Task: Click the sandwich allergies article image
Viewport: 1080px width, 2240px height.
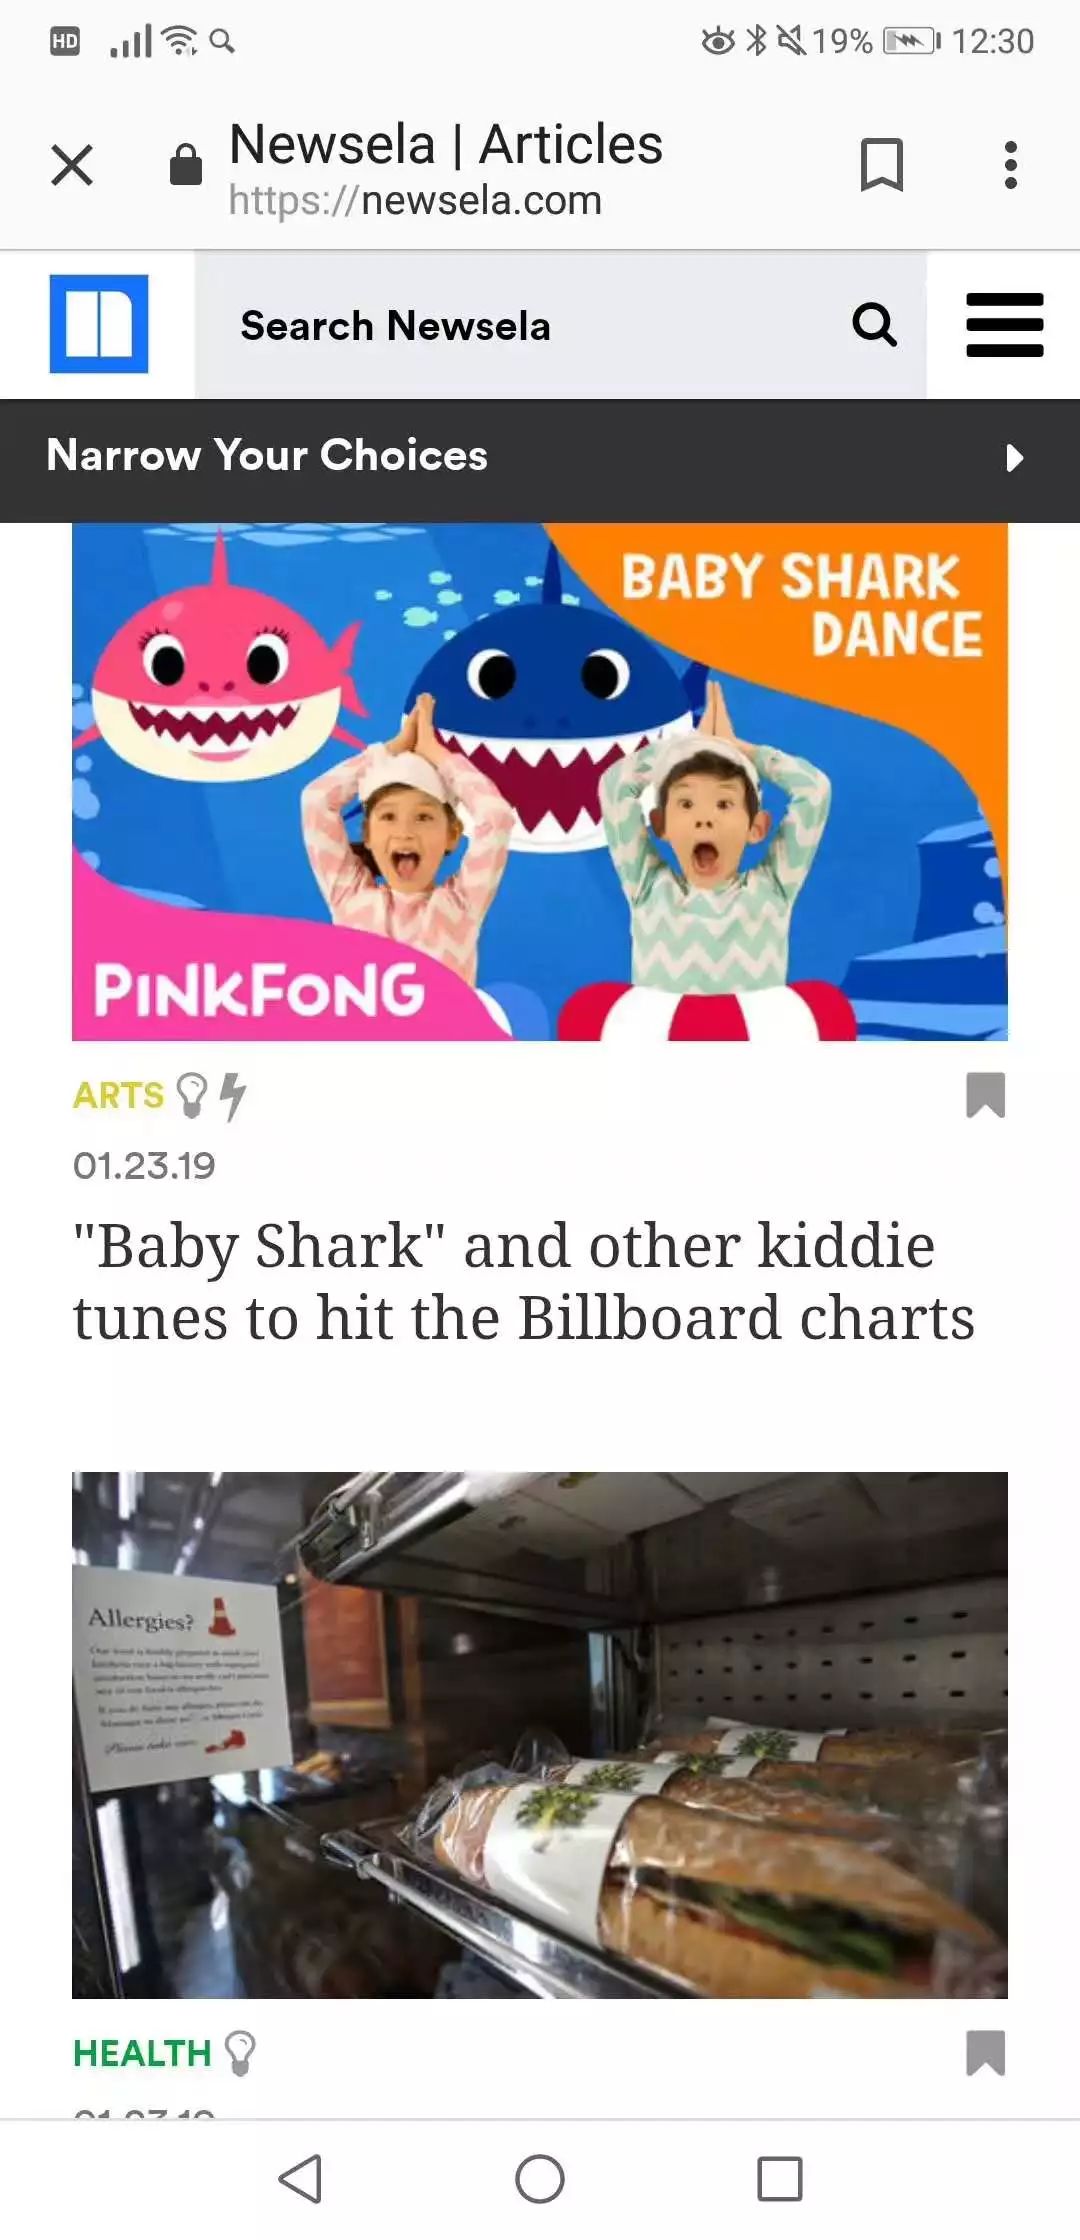Action: [x=540, y=1735]
